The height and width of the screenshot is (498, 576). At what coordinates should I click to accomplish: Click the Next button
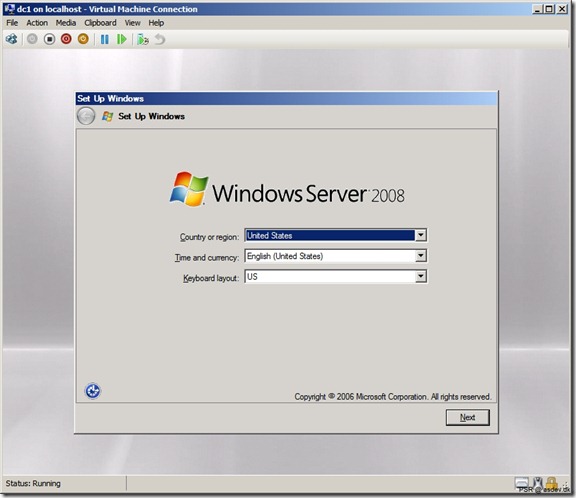tap(468, 418)
